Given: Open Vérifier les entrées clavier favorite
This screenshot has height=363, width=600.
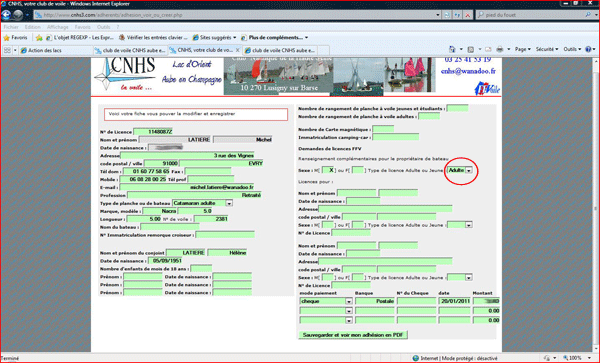Looking at the screenshot, I should tap(153, 37).
